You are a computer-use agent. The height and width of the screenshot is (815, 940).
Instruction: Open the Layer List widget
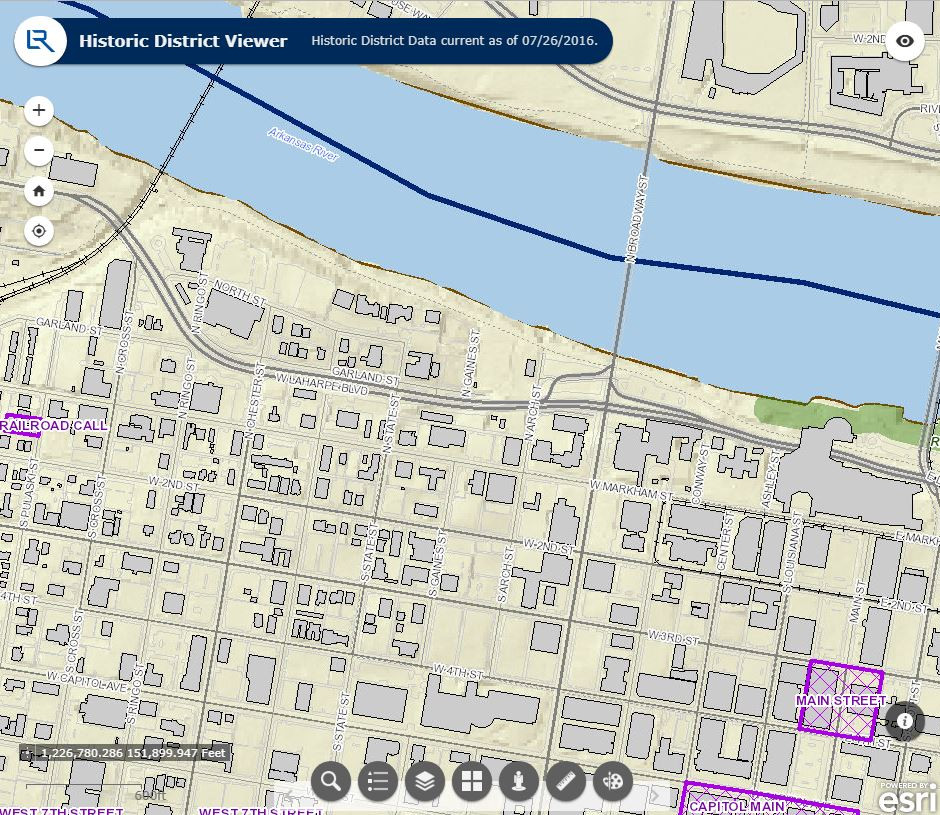pos(425,781)
